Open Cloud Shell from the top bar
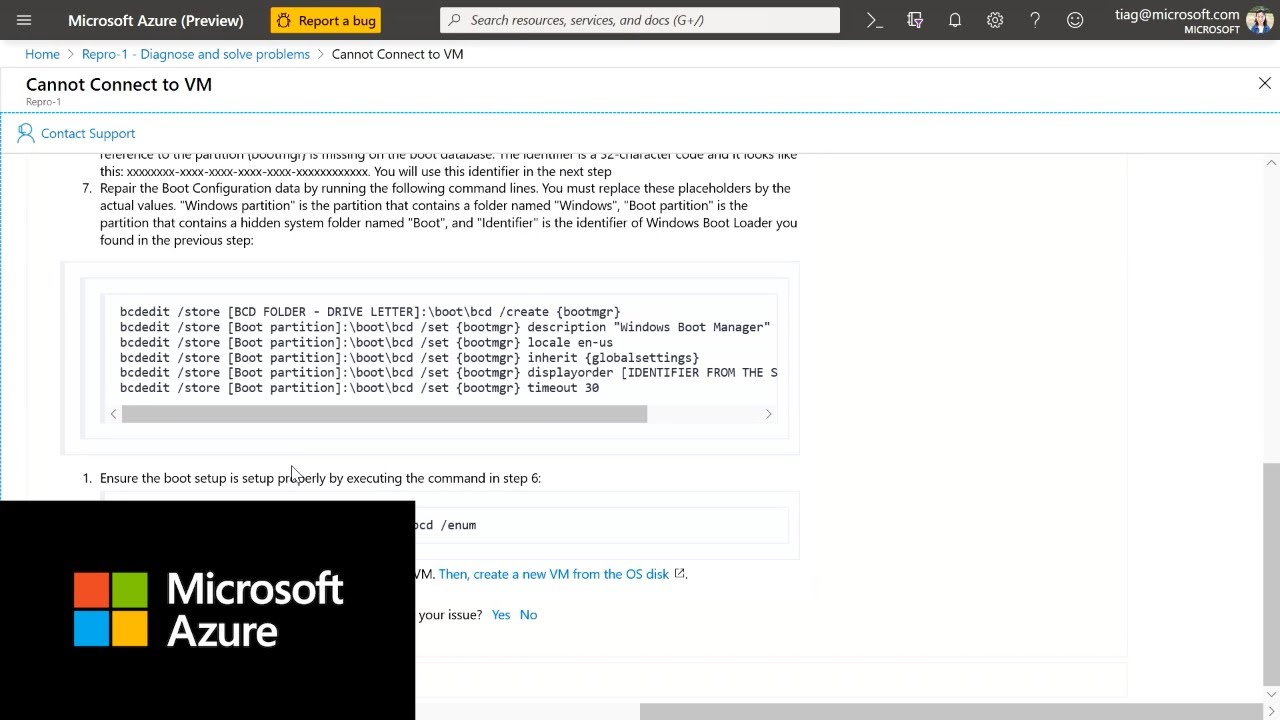The image size is (1280, 720). [875, 20]
